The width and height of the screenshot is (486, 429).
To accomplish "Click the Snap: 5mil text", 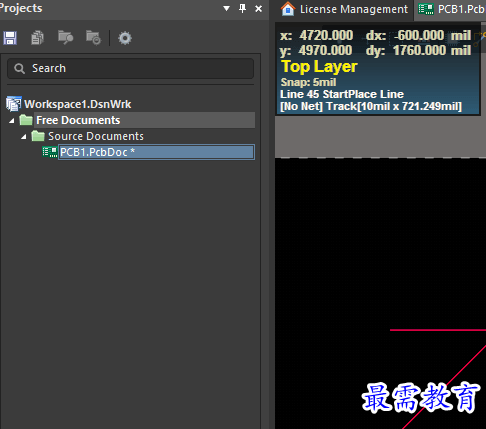I will click(x=308, y=82).
